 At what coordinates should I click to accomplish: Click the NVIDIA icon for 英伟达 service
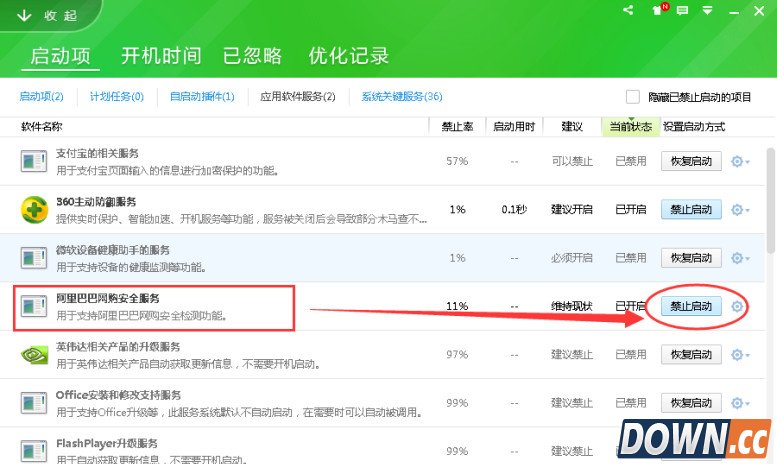point(34,355)
